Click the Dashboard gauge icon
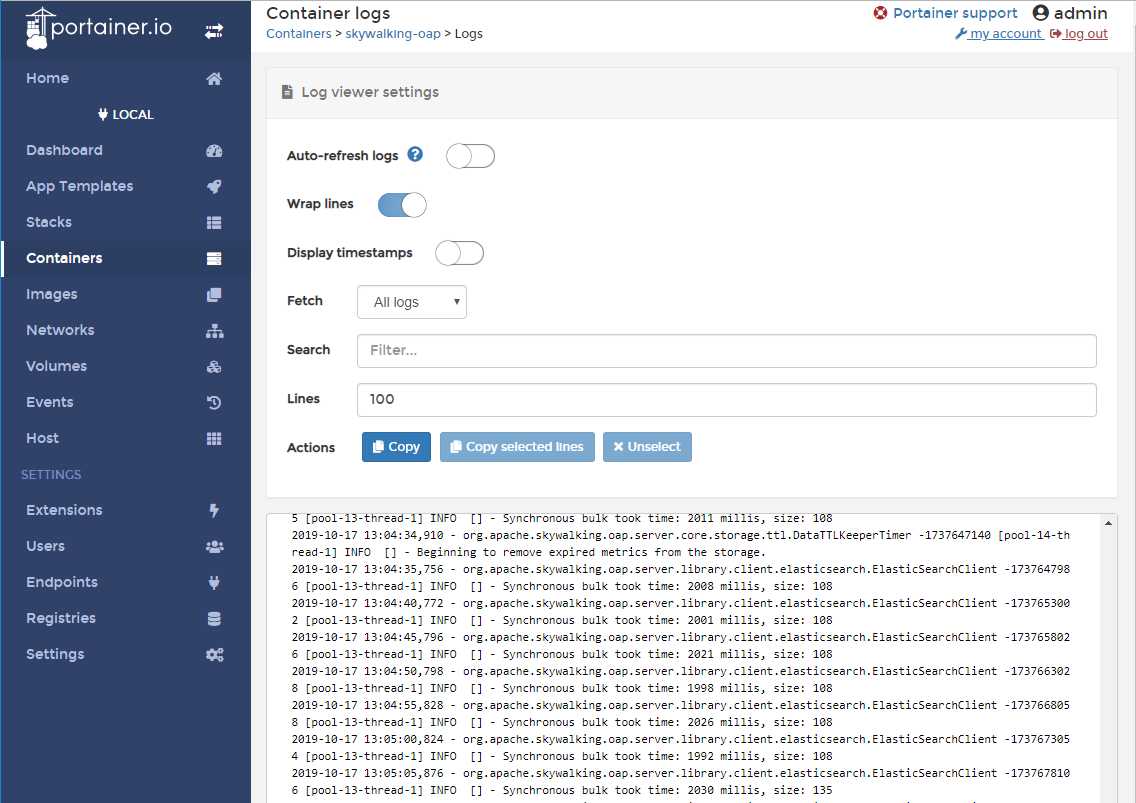Screen dimensions: 1136x803 click(x=214, y=151)
